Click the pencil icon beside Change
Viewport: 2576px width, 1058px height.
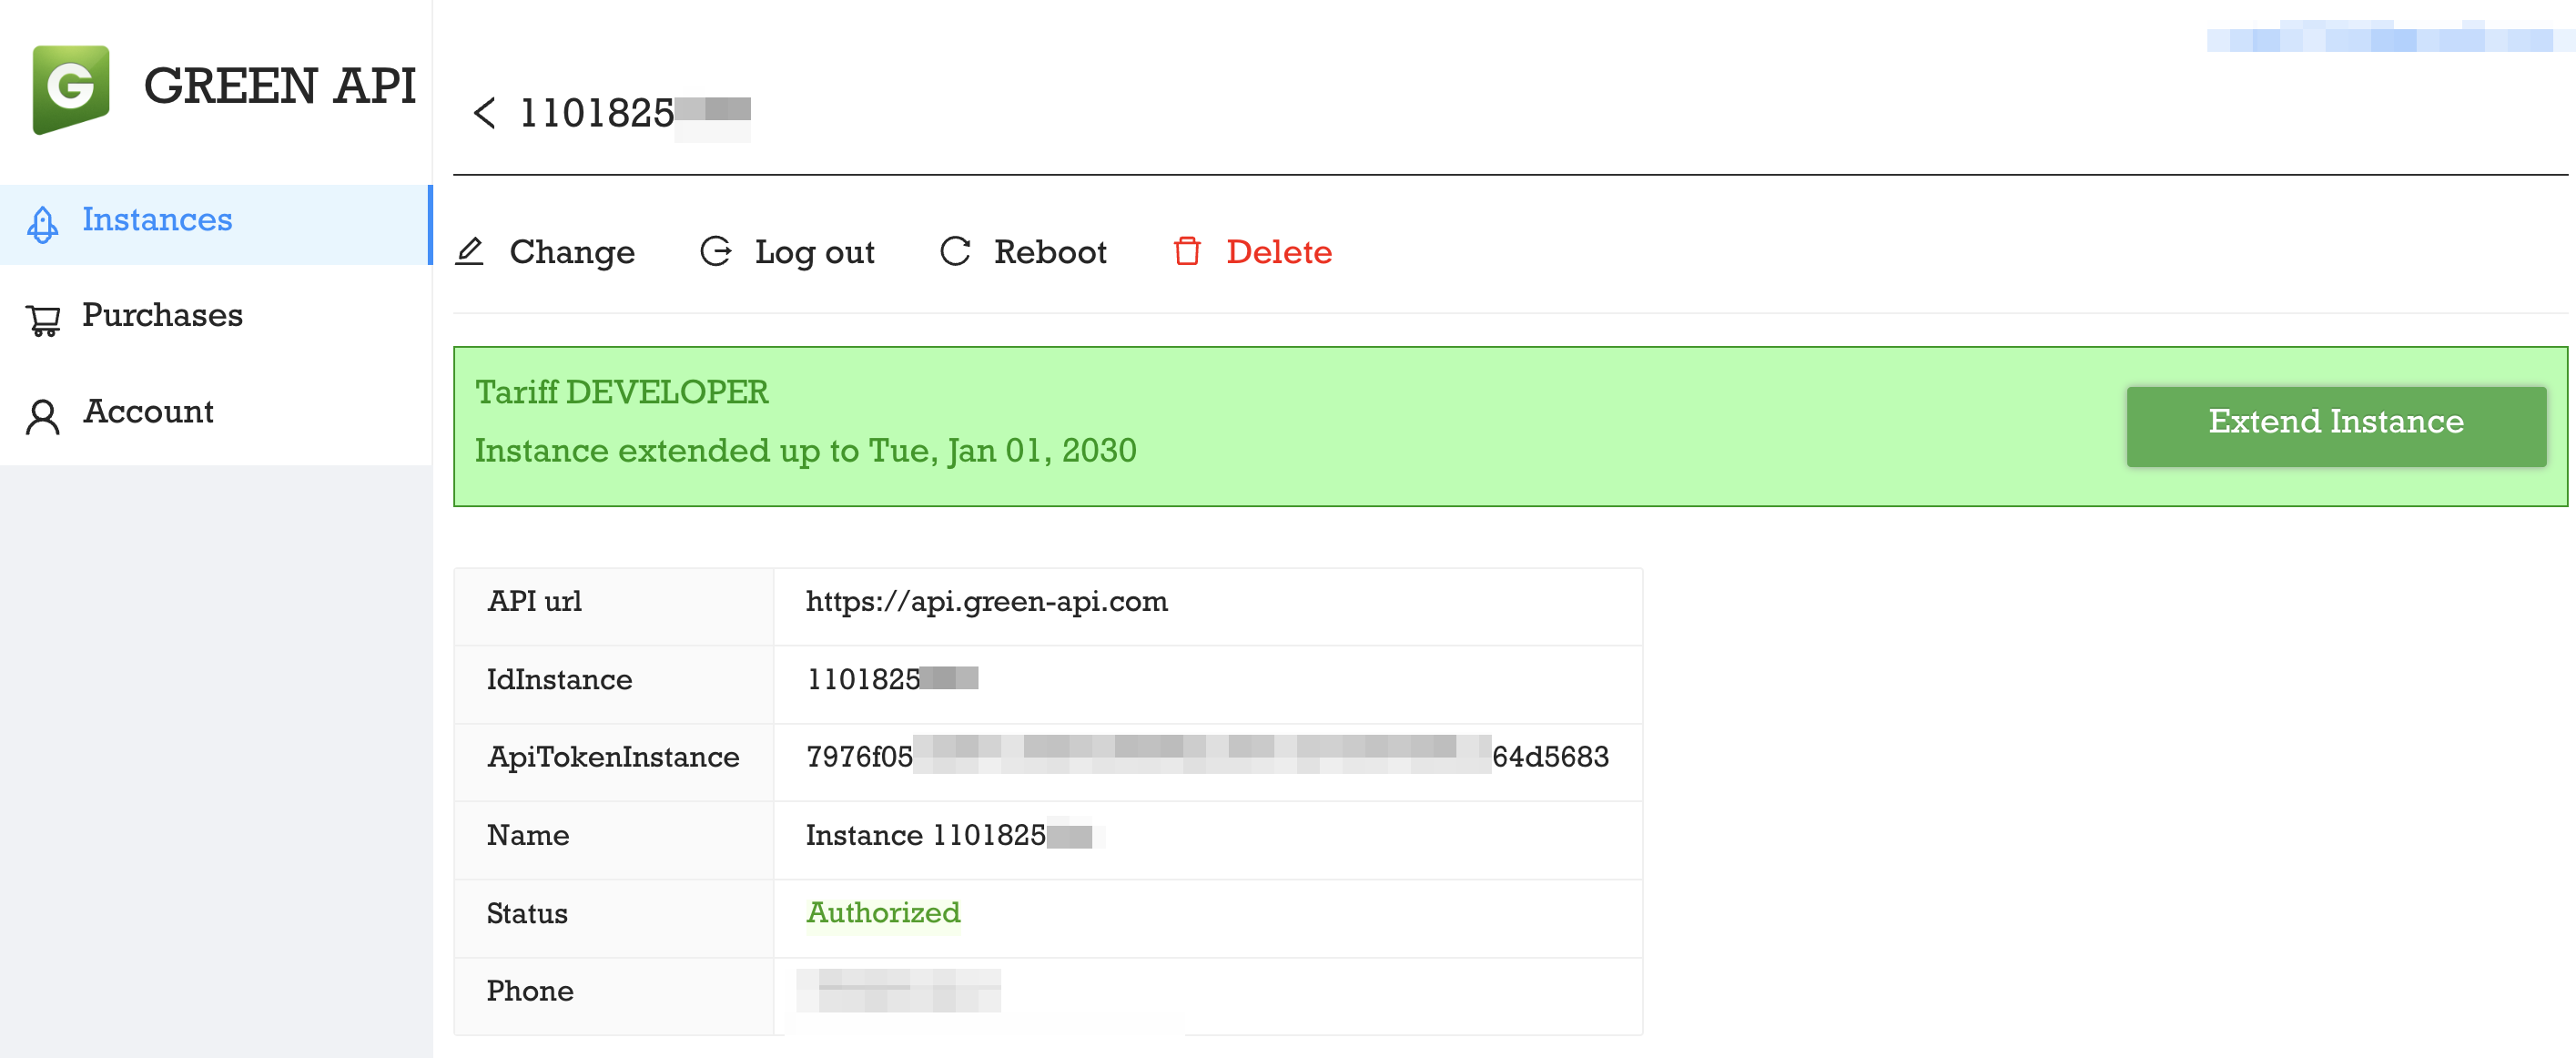tap(469, 251)
